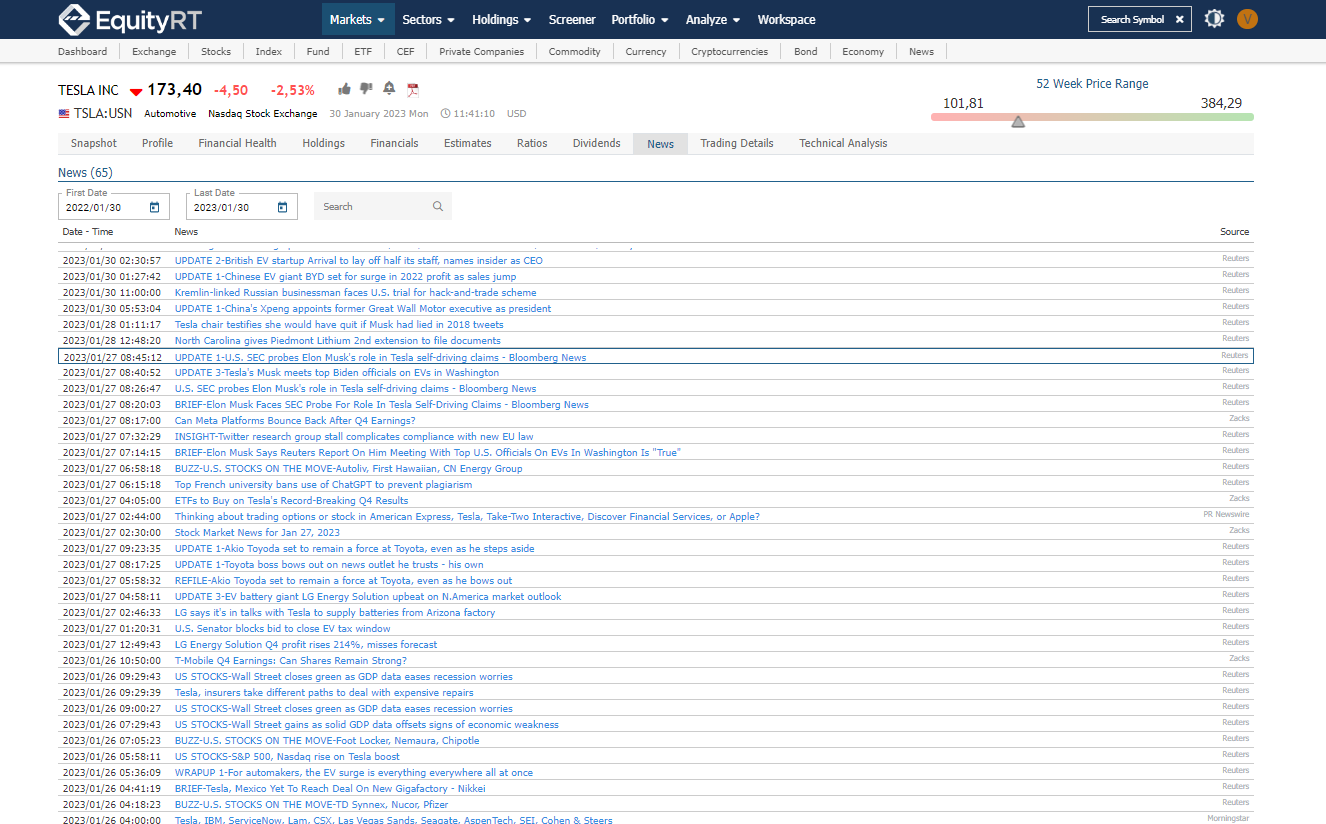Click the Automotive sector label
This screenshot has height=824, width=1326.
[170, 114]
